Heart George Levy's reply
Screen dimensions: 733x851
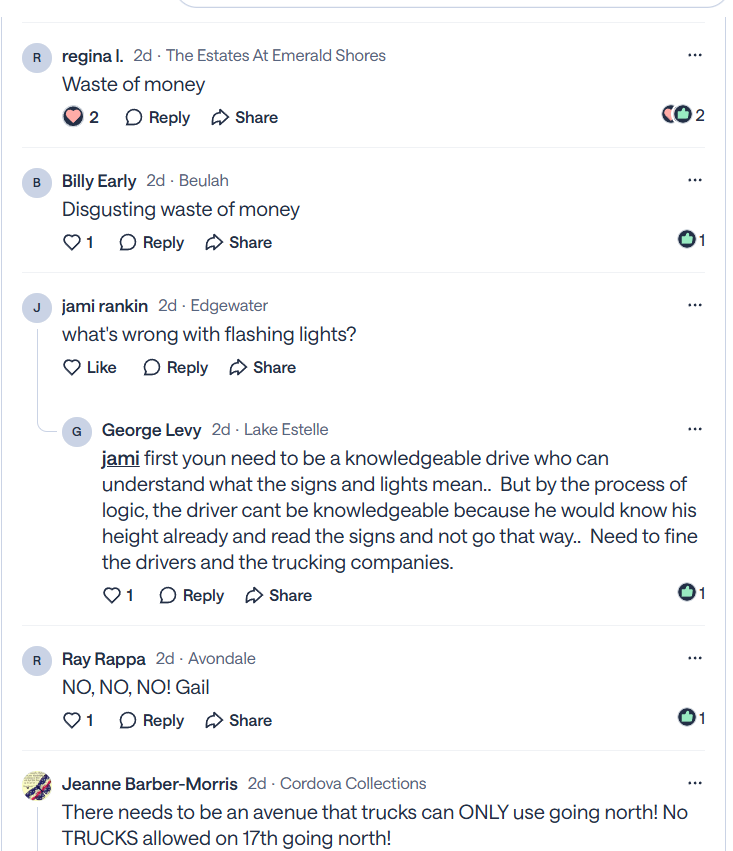[x=112, y=595]
